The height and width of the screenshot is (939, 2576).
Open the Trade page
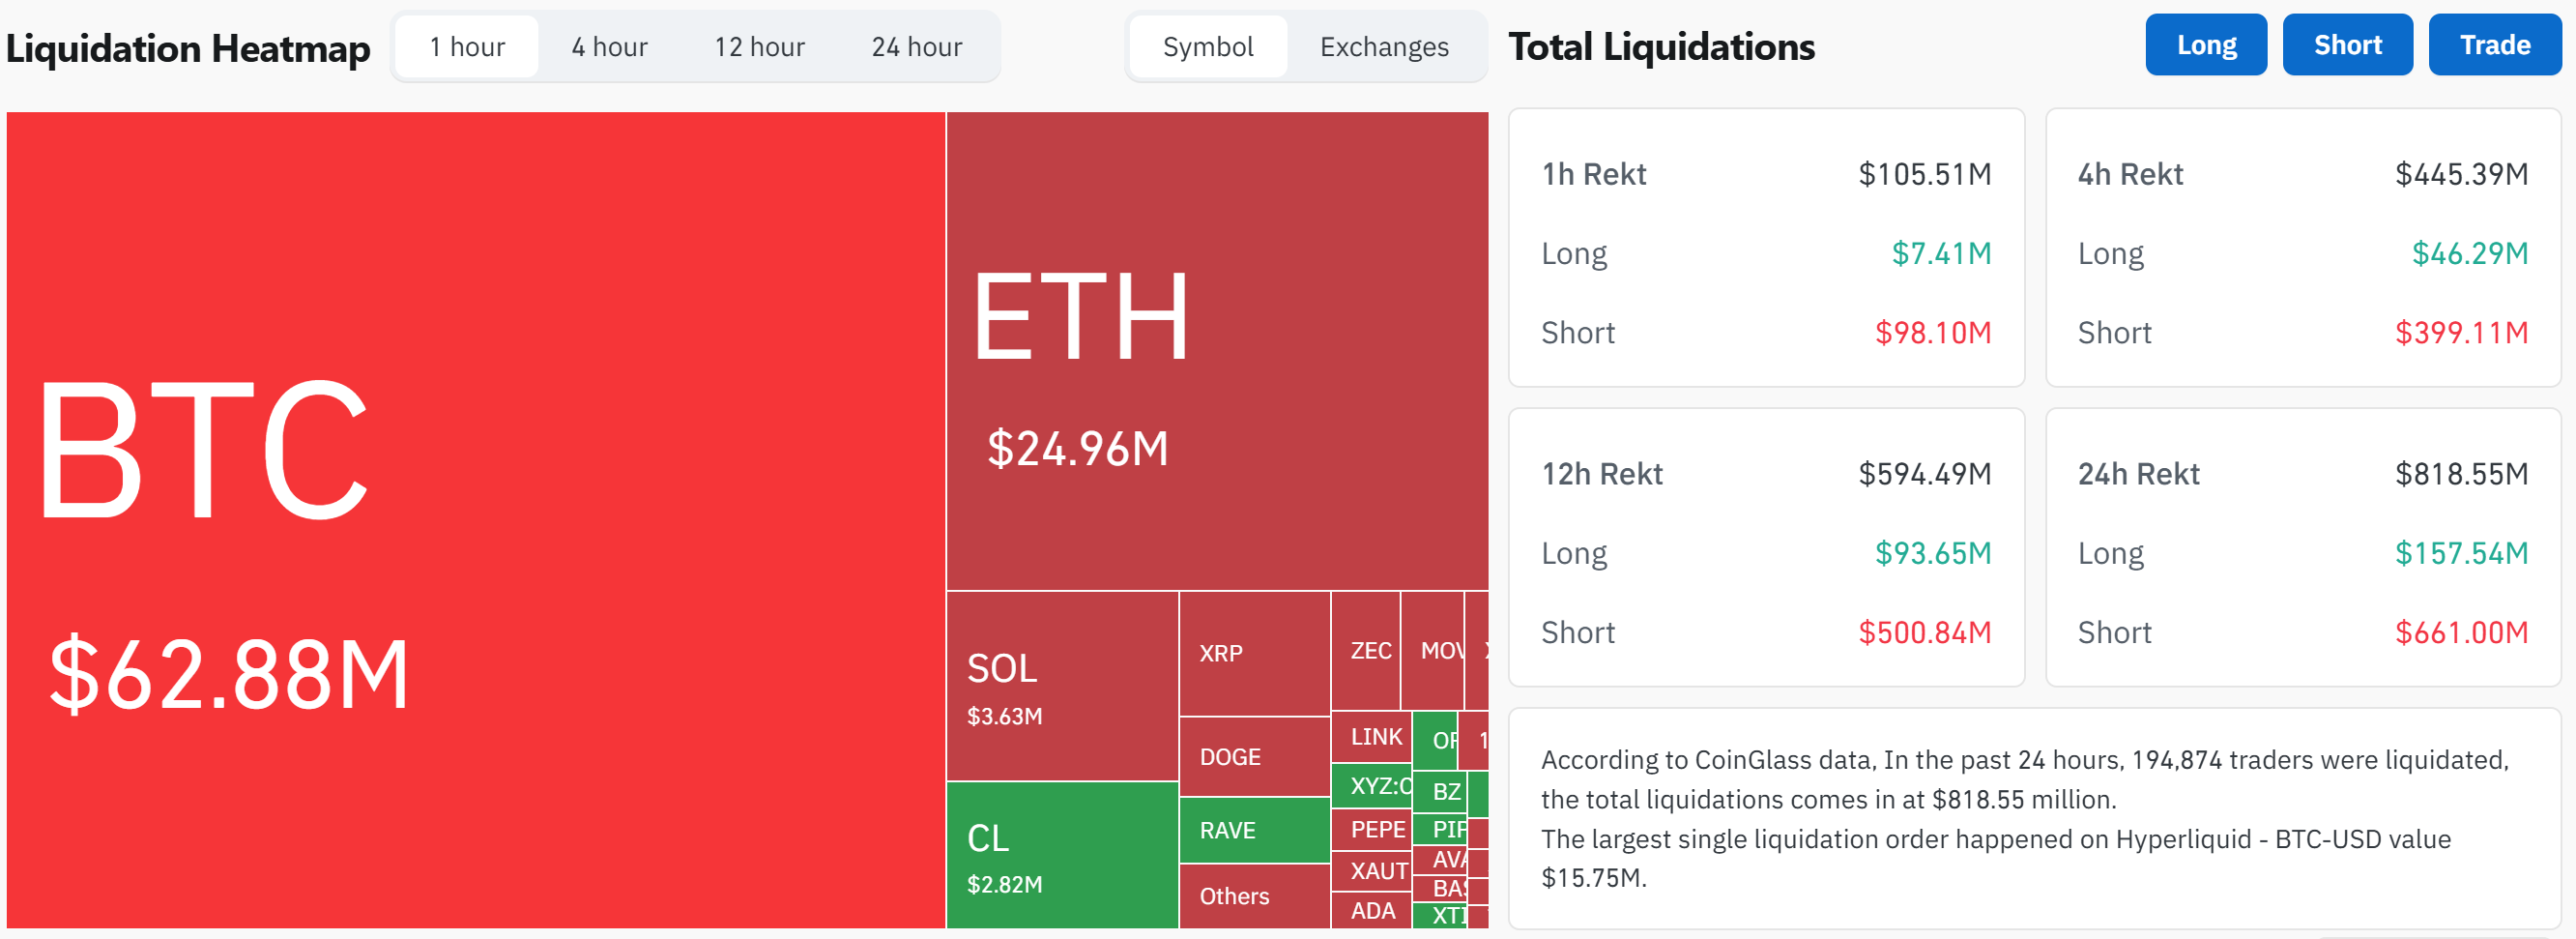pyautogui.click(x=2493, y=44)
